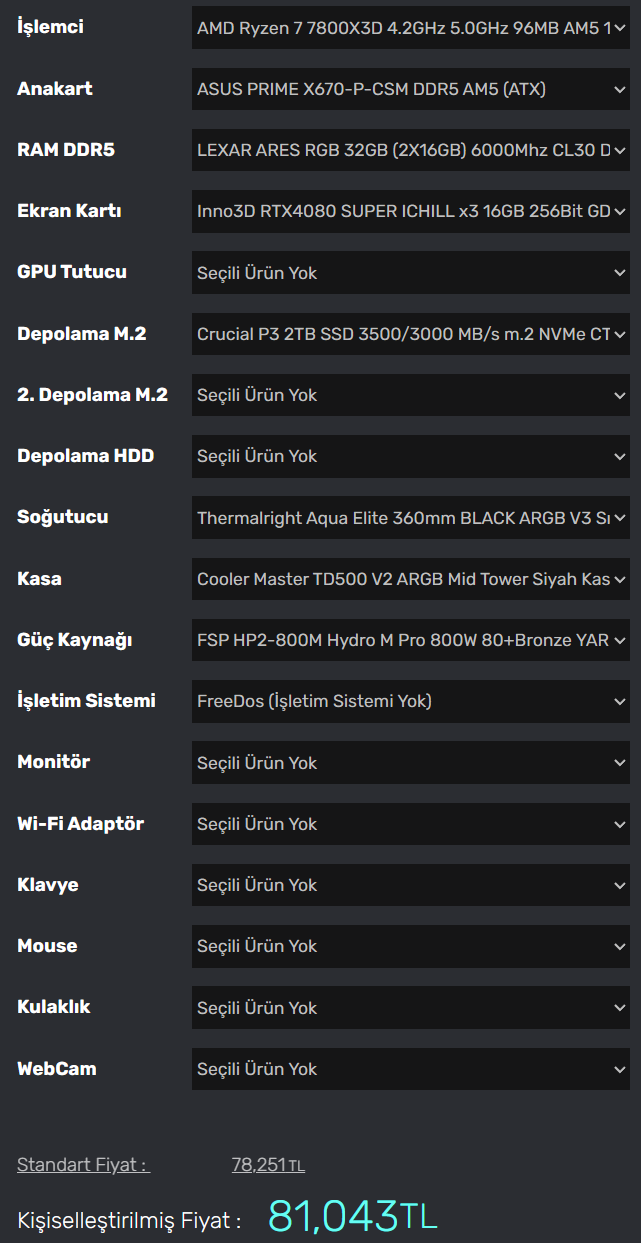
Task: Open the Wi-Fi Adaptör dropdown
Action: point(410,824)
